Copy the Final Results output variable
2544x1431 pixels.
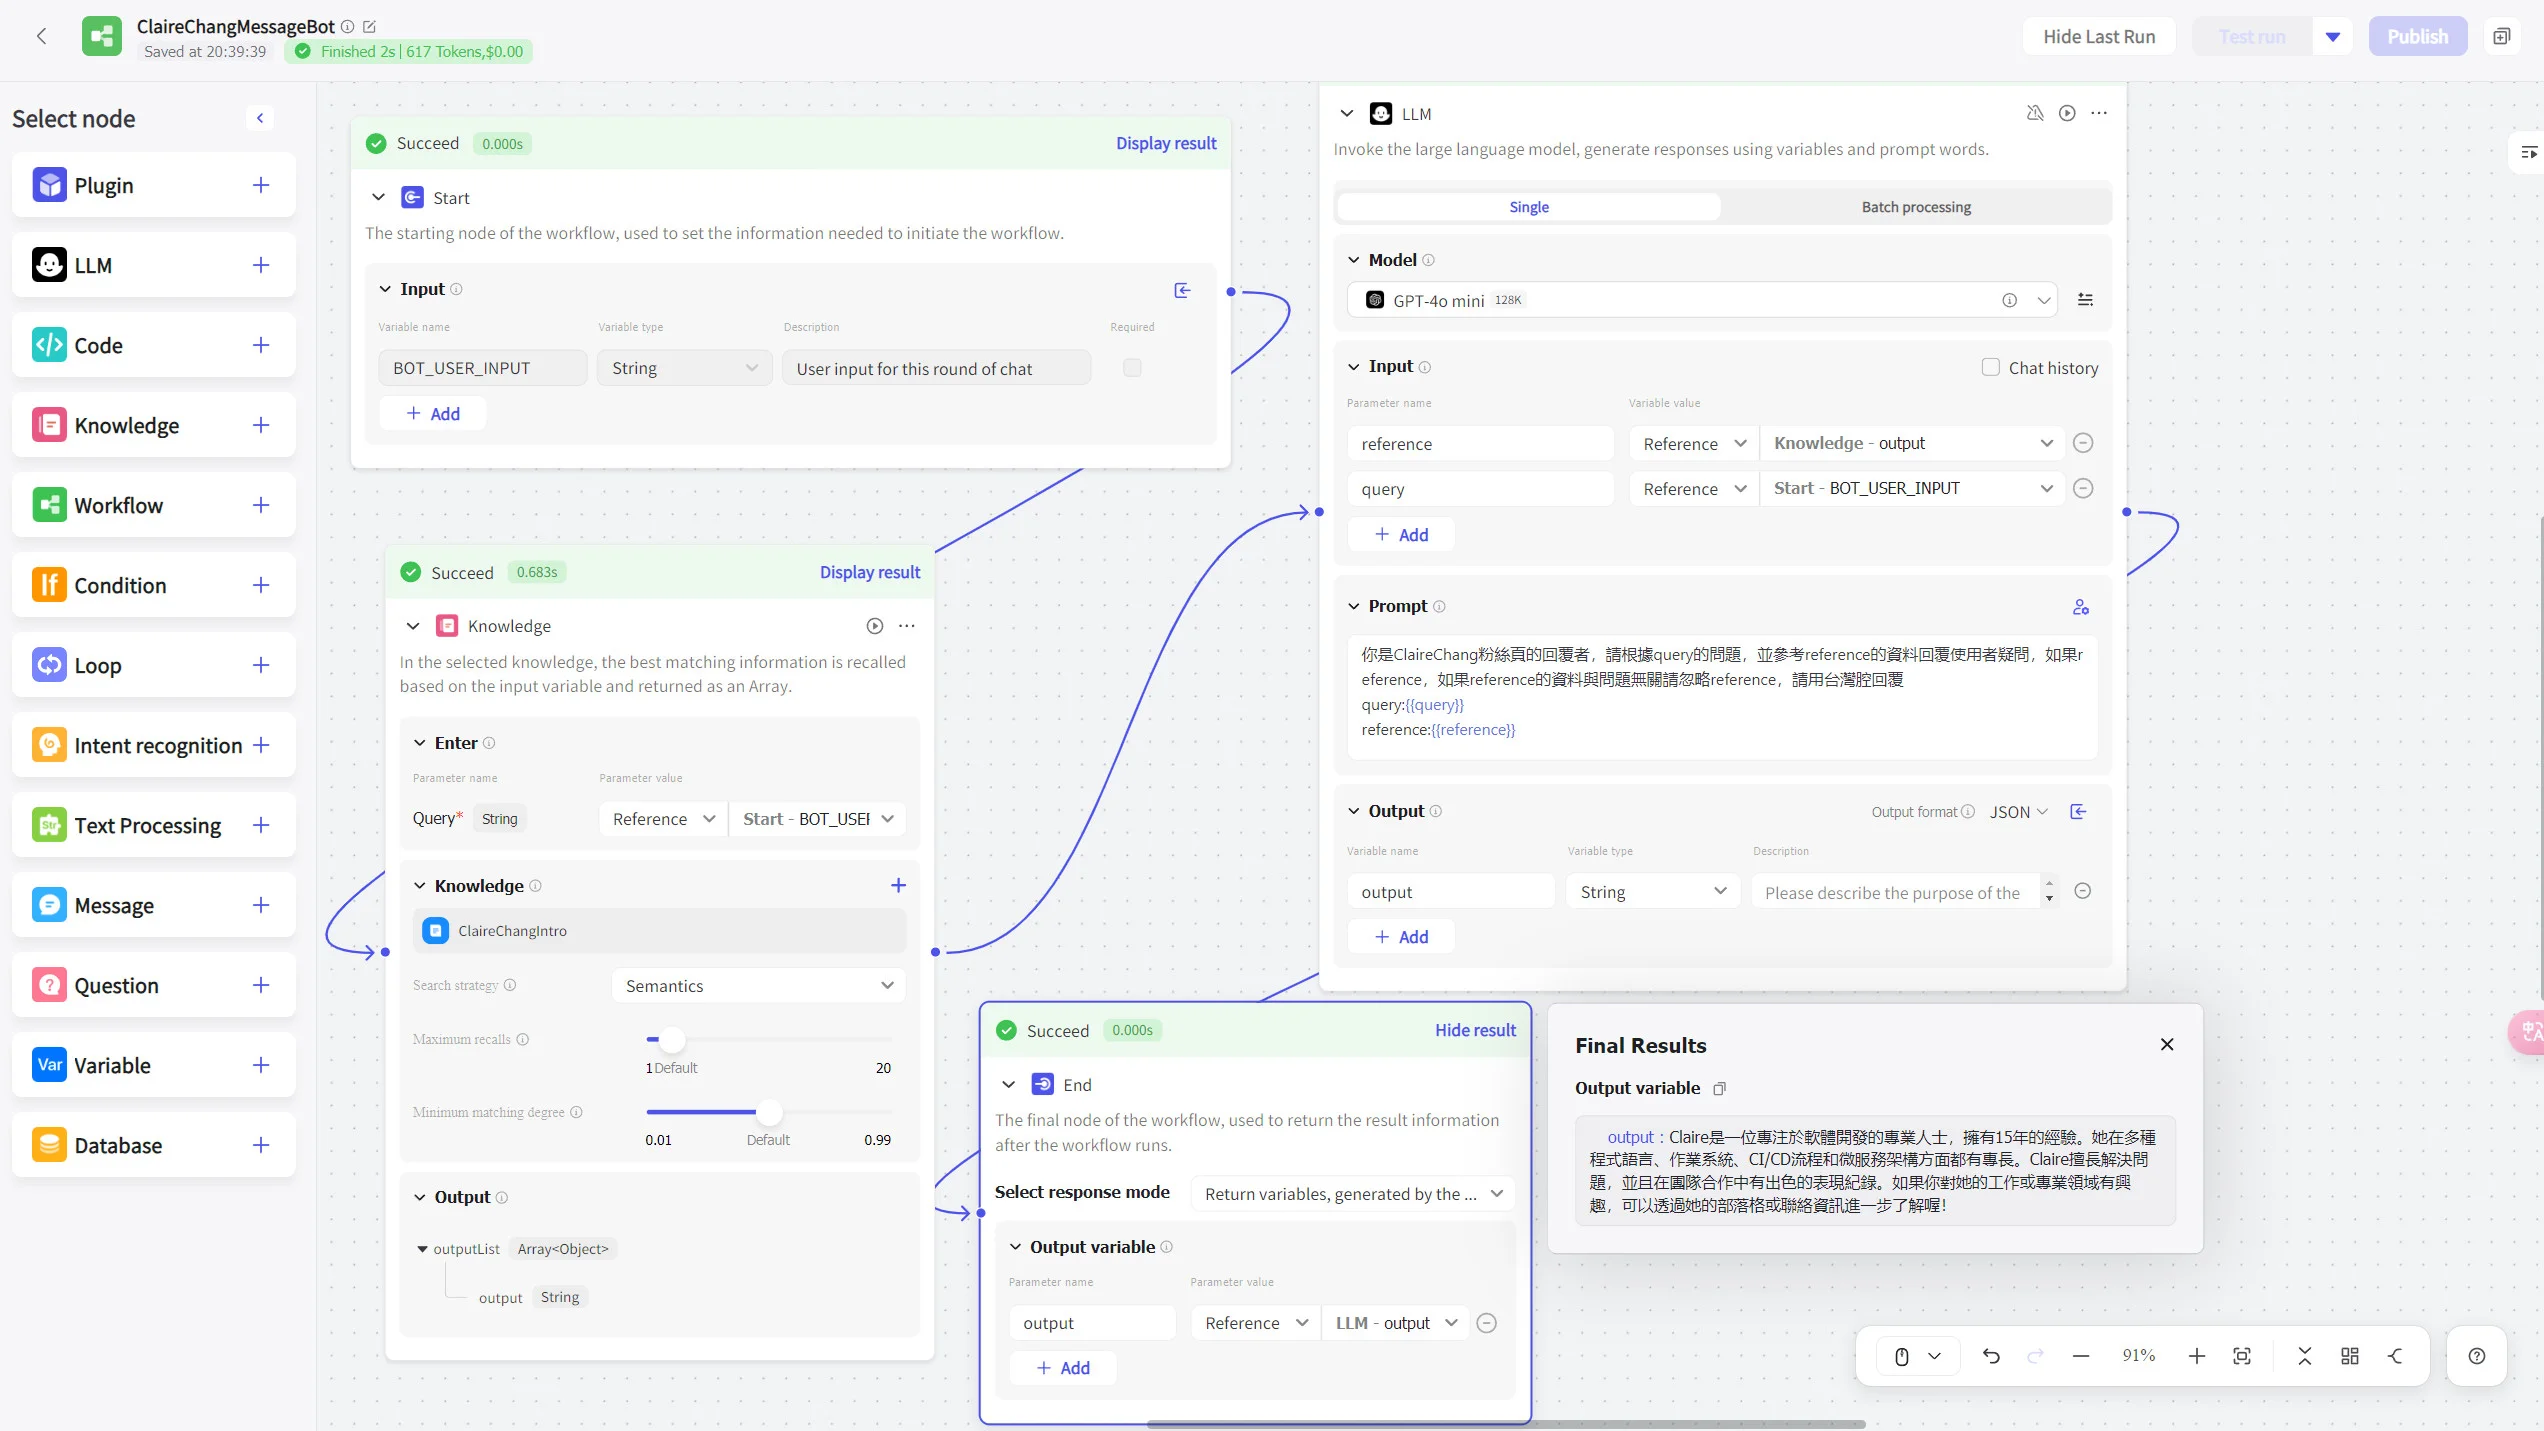[1719, 1088]
